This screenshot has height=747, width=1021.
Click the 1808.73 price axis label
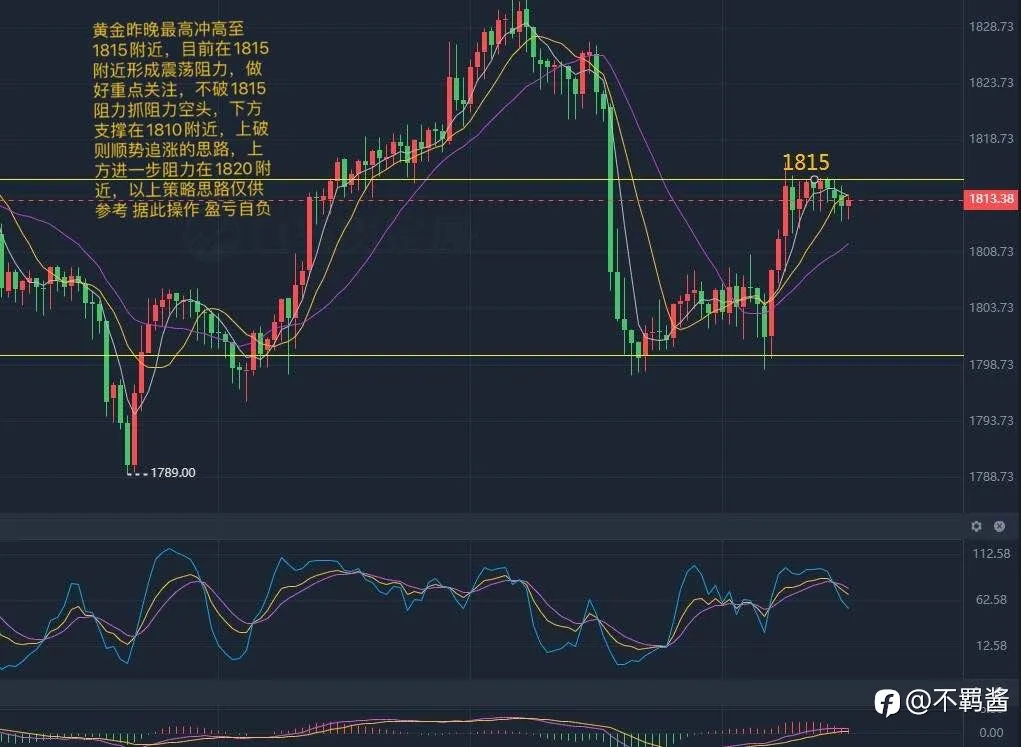(991, 251)
